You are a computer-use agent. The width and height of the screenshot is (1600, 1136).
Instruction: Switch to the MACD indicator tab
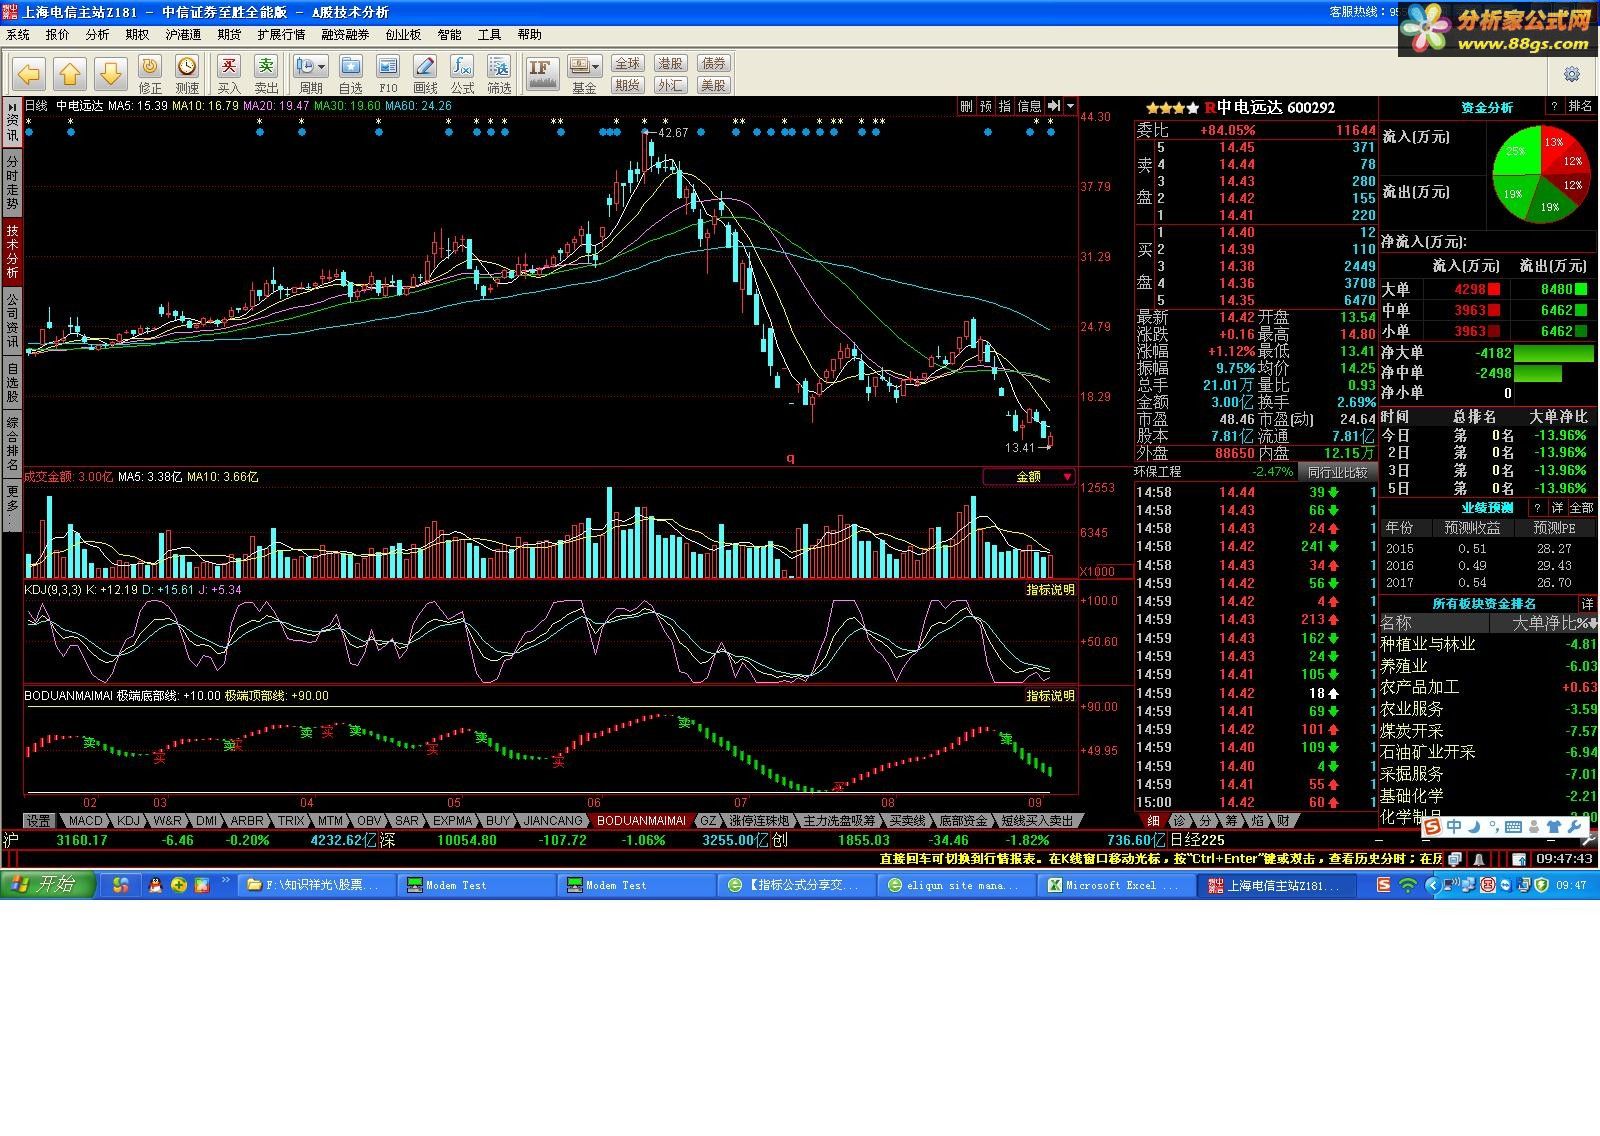(x=86, y=821)
